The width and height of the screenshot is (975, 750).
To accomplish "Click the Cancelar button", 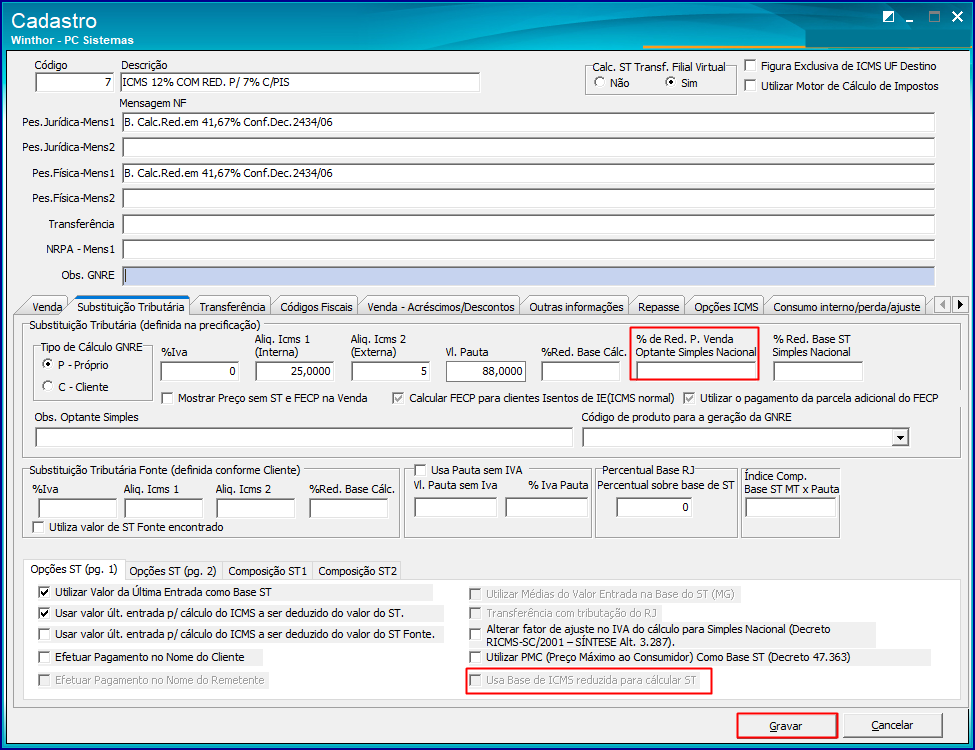I will [x=892, y=725].
